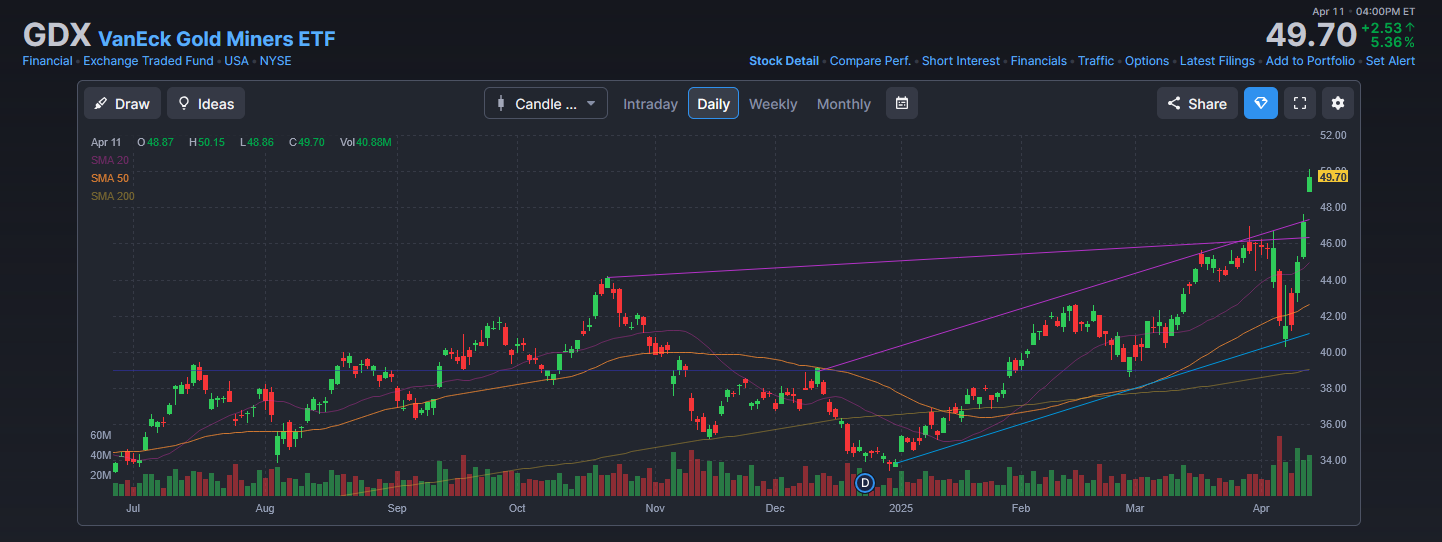
Task: Open the Options page link
Action: coord(1146,61)
